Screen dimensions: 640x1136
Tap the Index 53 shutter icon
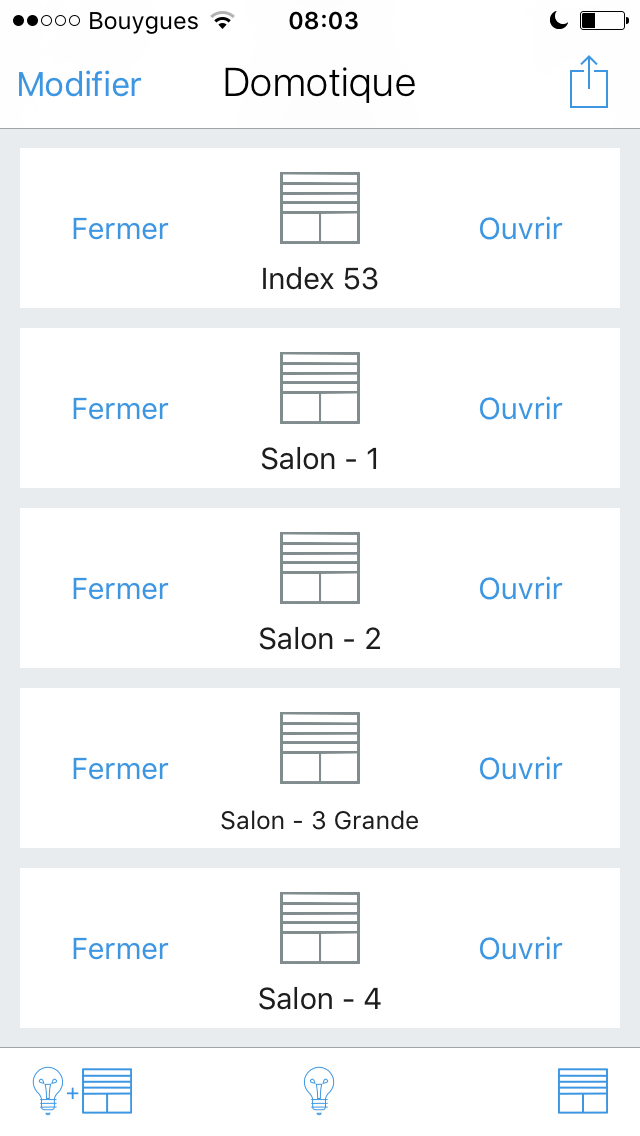point(320,208)
